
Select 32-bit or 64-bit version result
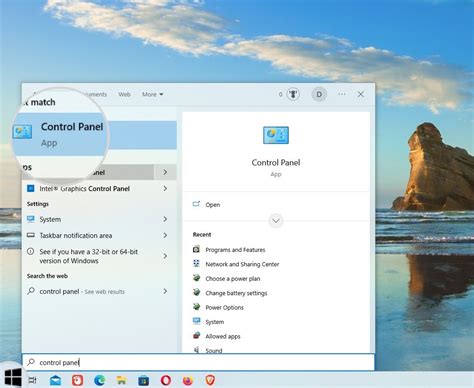[88, 256]
